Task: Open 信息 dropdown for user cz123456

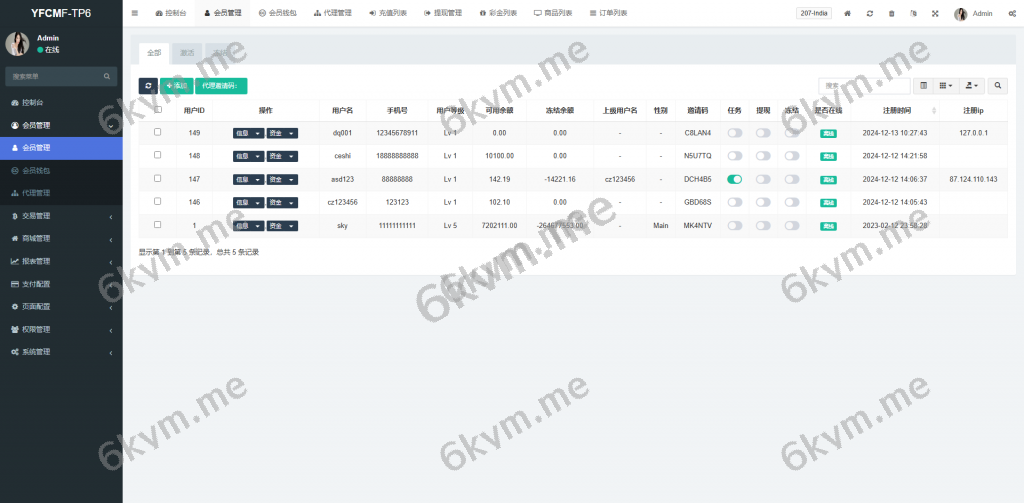Action: click(x=249, y=203)
